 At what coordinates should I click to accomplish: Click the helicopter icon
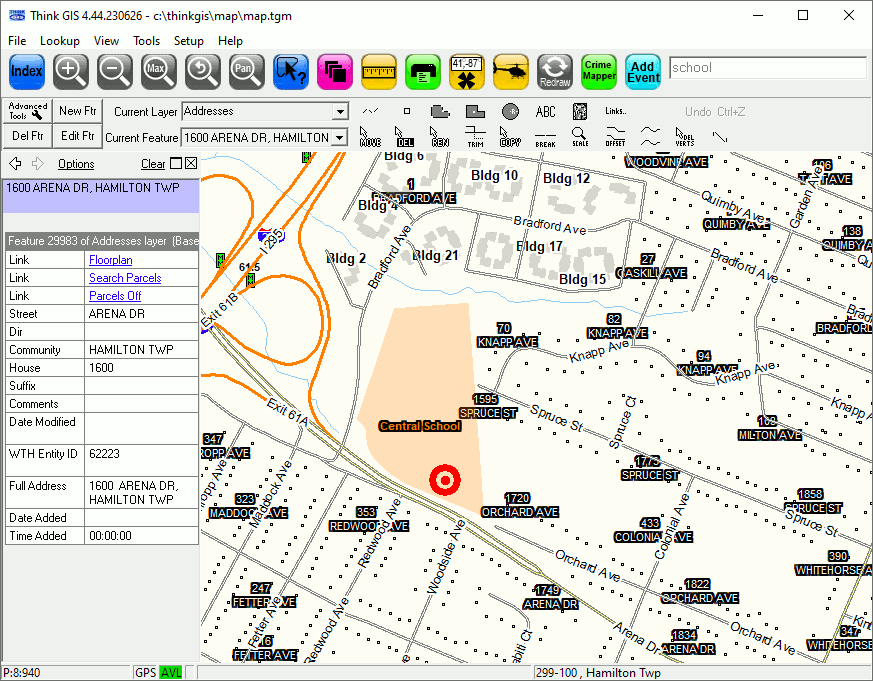click(511, 71)
